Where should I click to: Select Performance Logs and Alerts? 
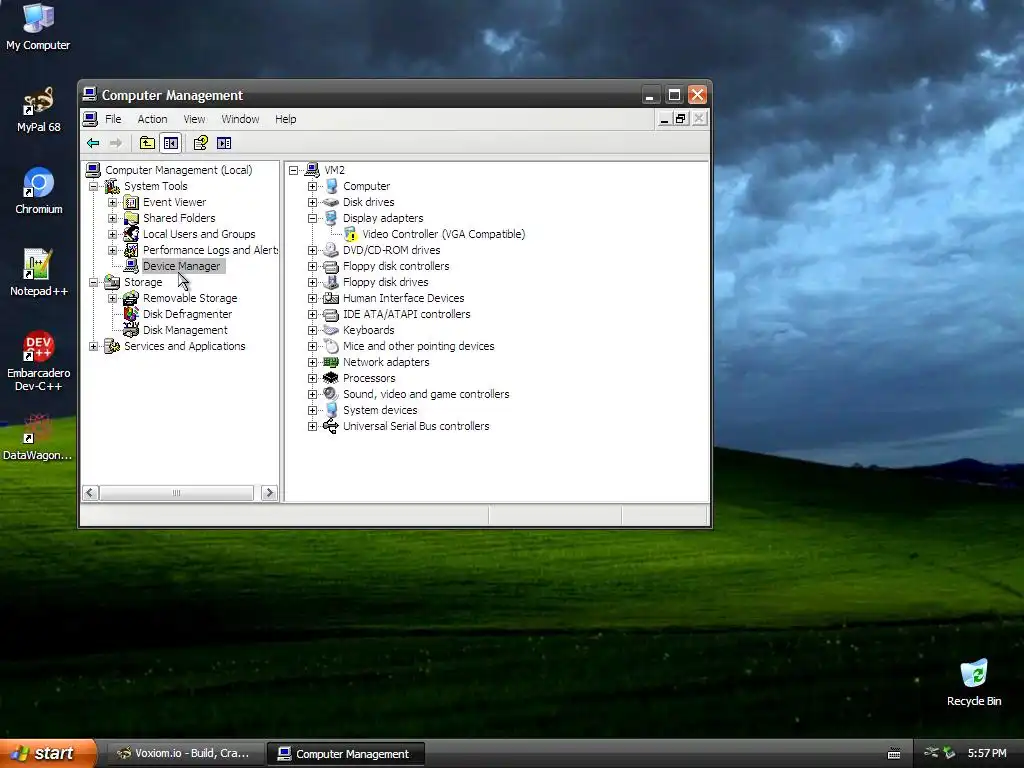coord(210,250)
